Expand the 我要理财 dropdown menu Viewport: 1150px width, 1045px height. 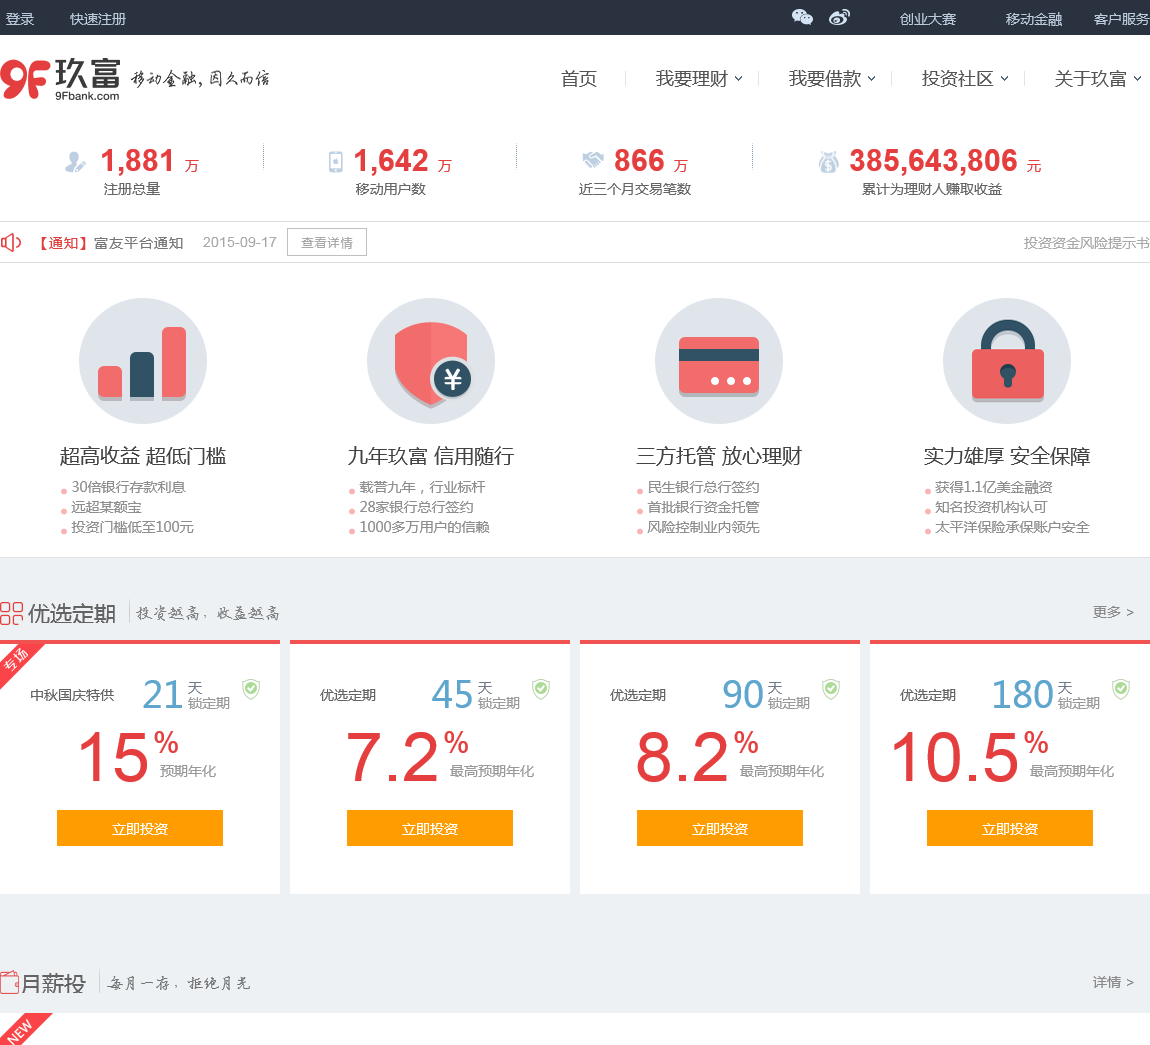click(x=699, y=79)
